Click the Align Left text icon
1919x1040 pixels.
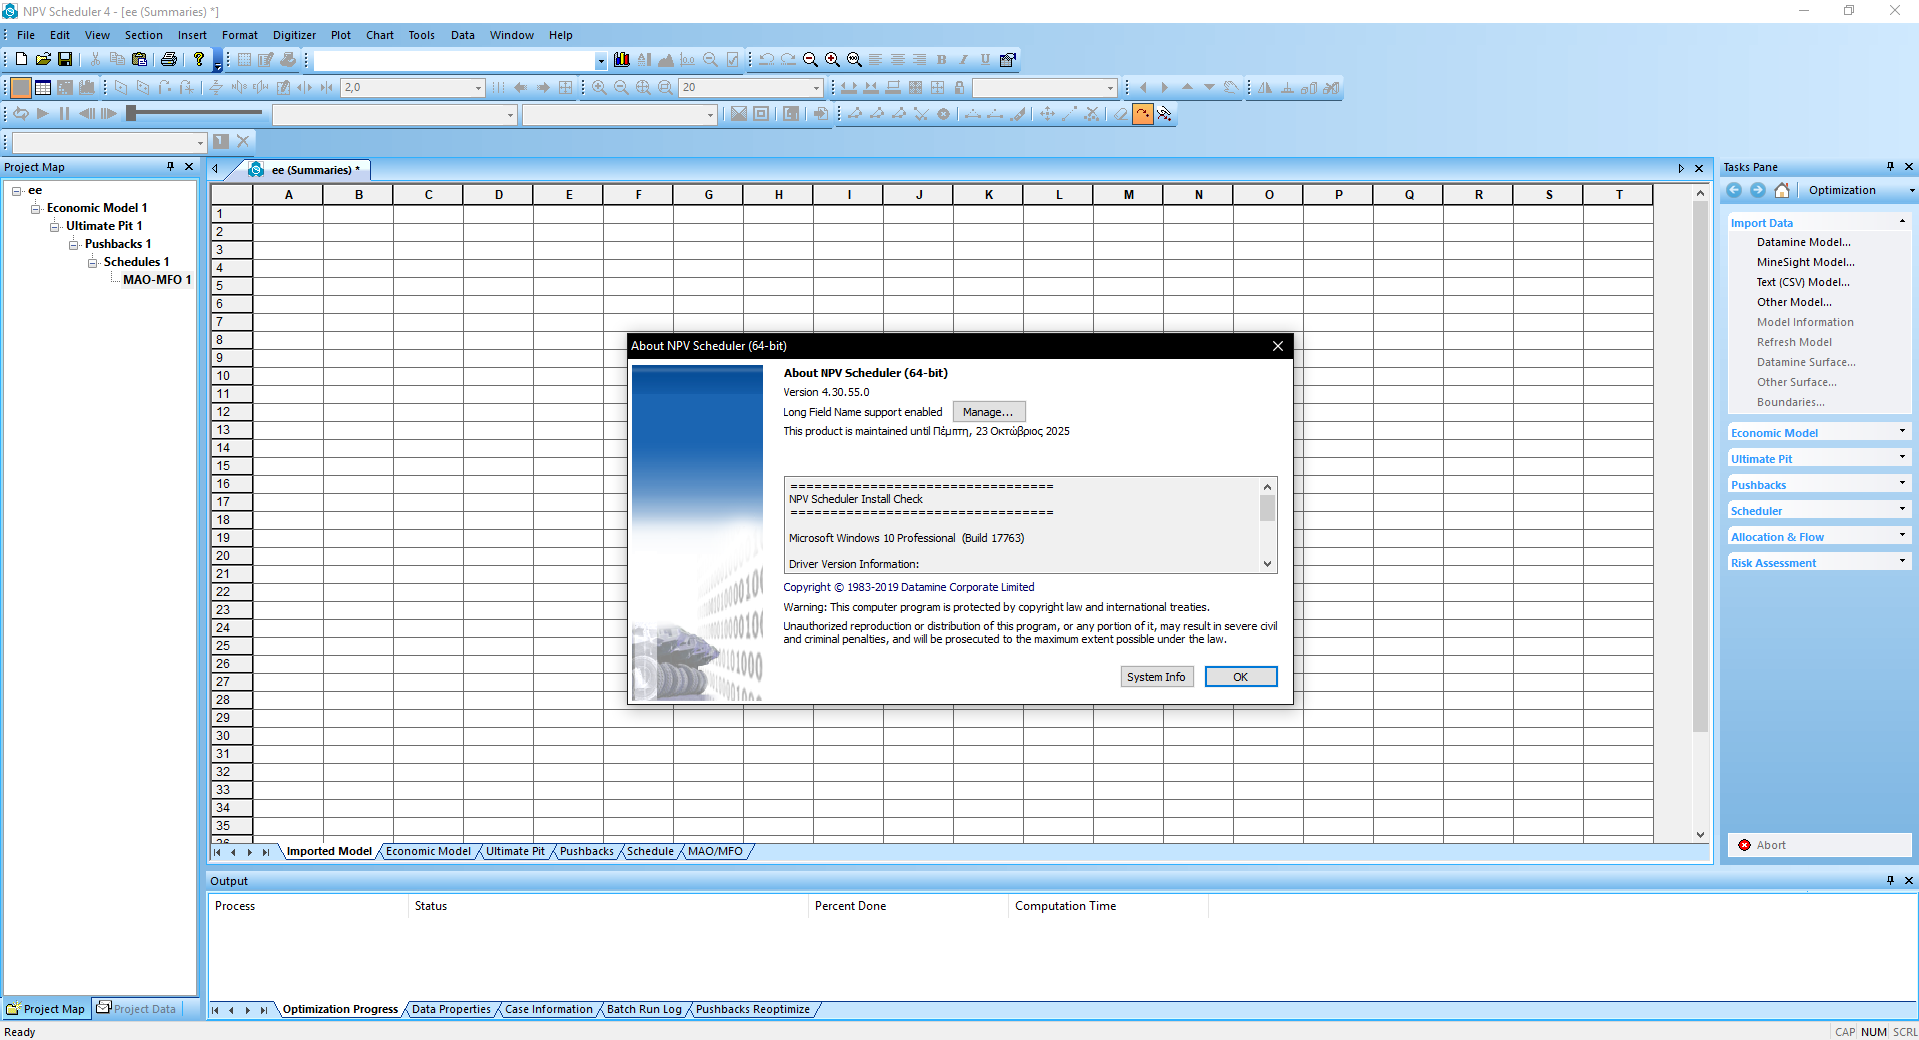tap(876, 60)
